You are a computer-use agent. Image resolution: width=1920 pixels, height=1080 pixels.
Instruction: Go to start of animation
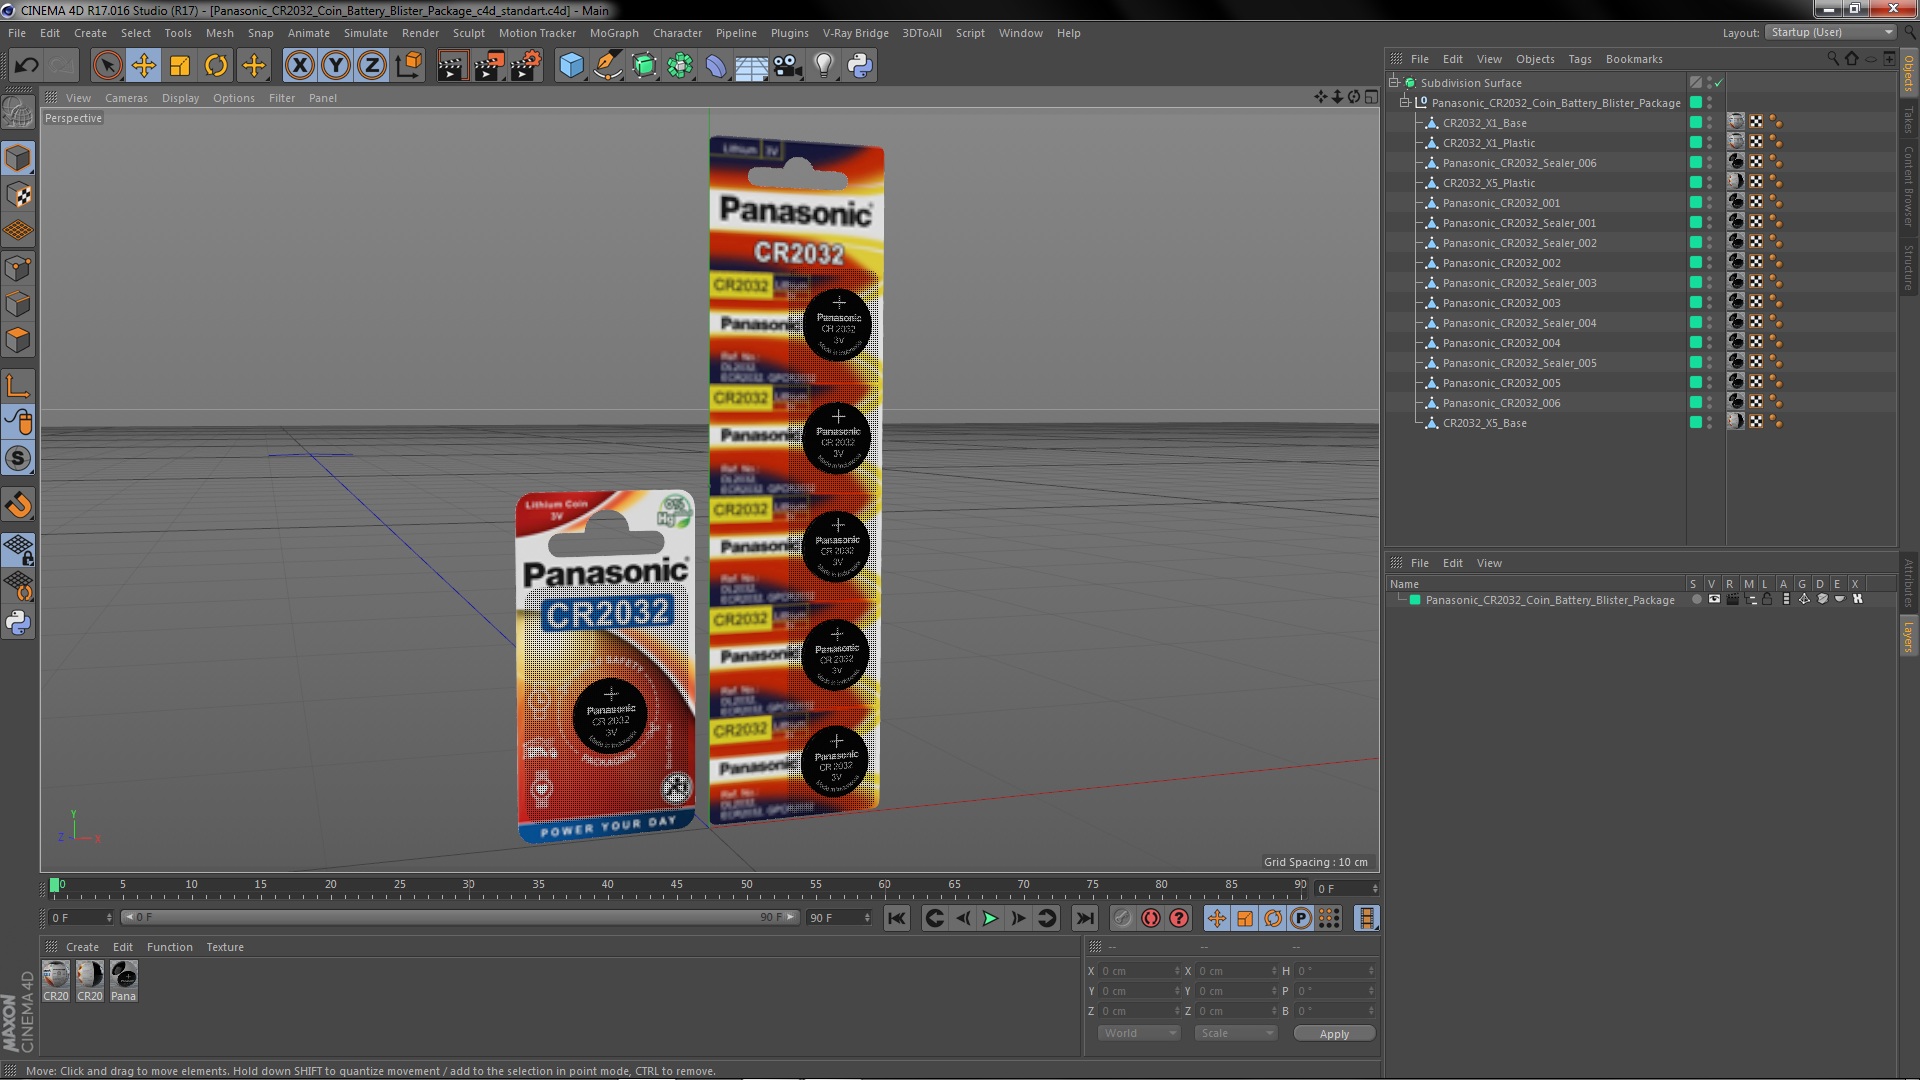click(897, 918)
